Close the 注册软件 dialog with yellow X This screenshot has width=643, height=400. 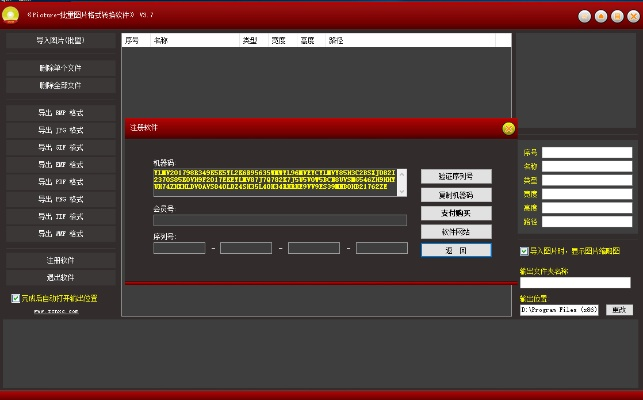(508, 128)
